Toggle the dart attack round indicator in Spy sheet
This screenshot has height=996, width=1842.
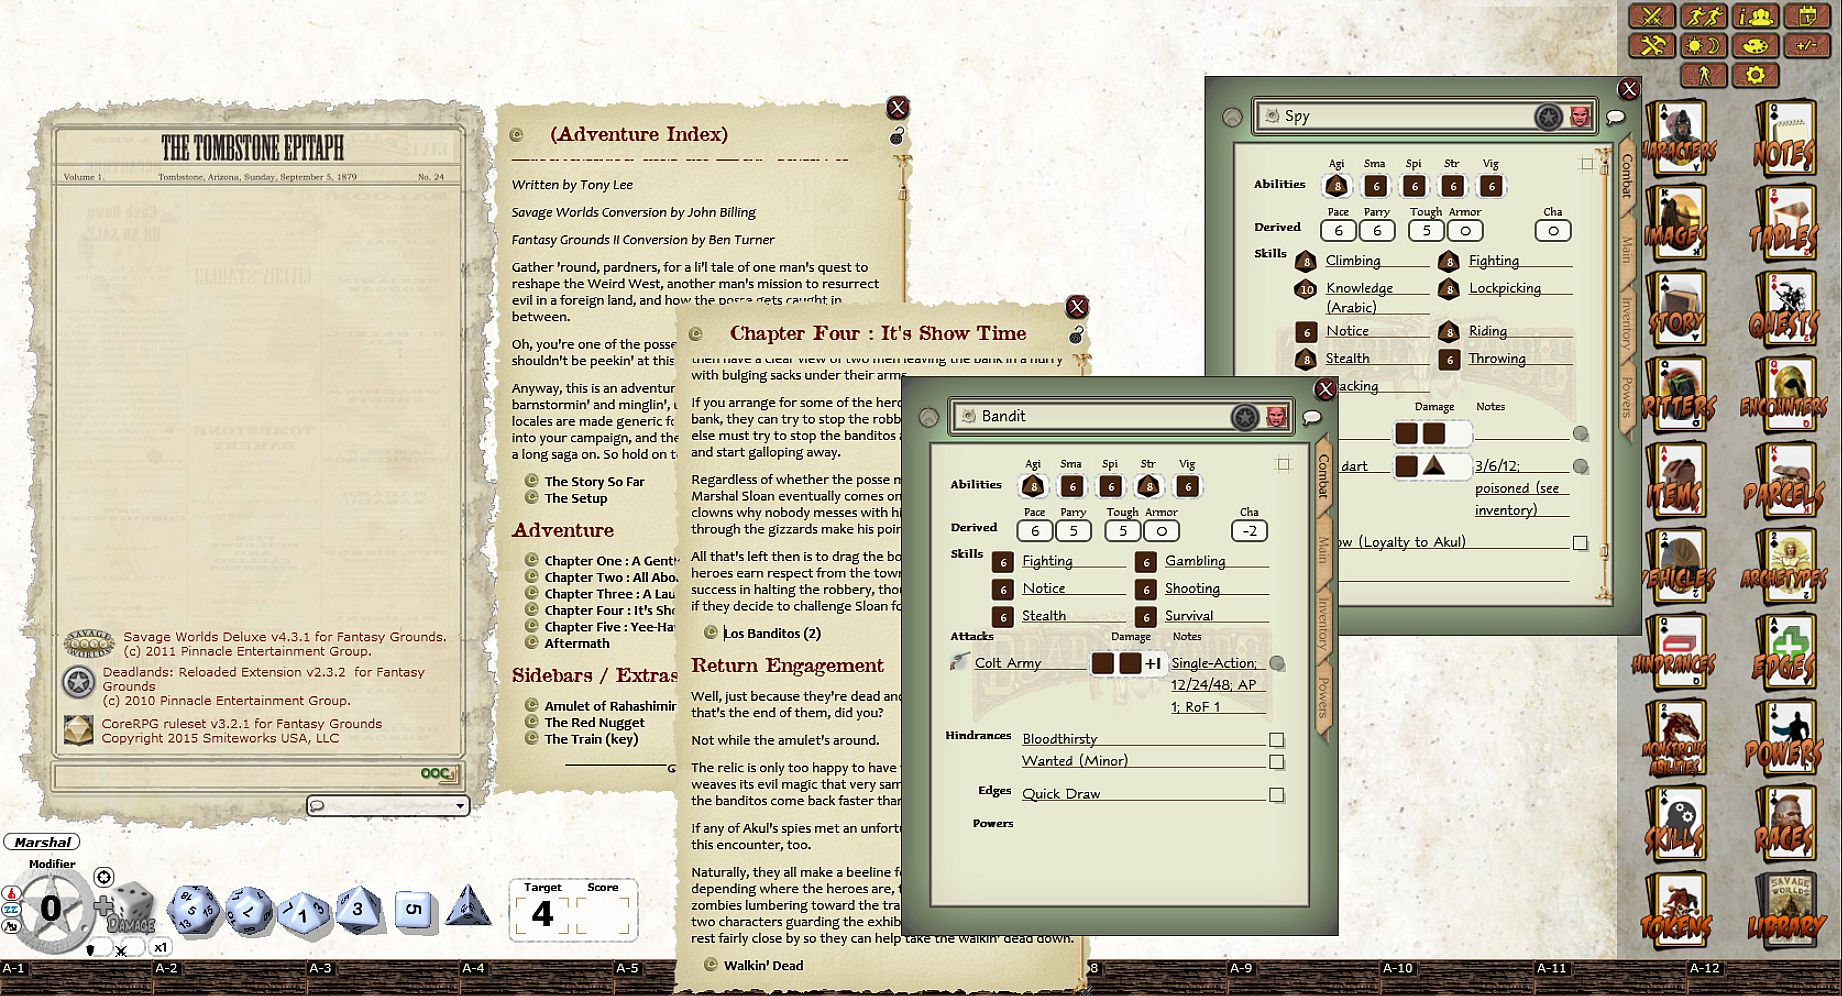click(1580, 466)
